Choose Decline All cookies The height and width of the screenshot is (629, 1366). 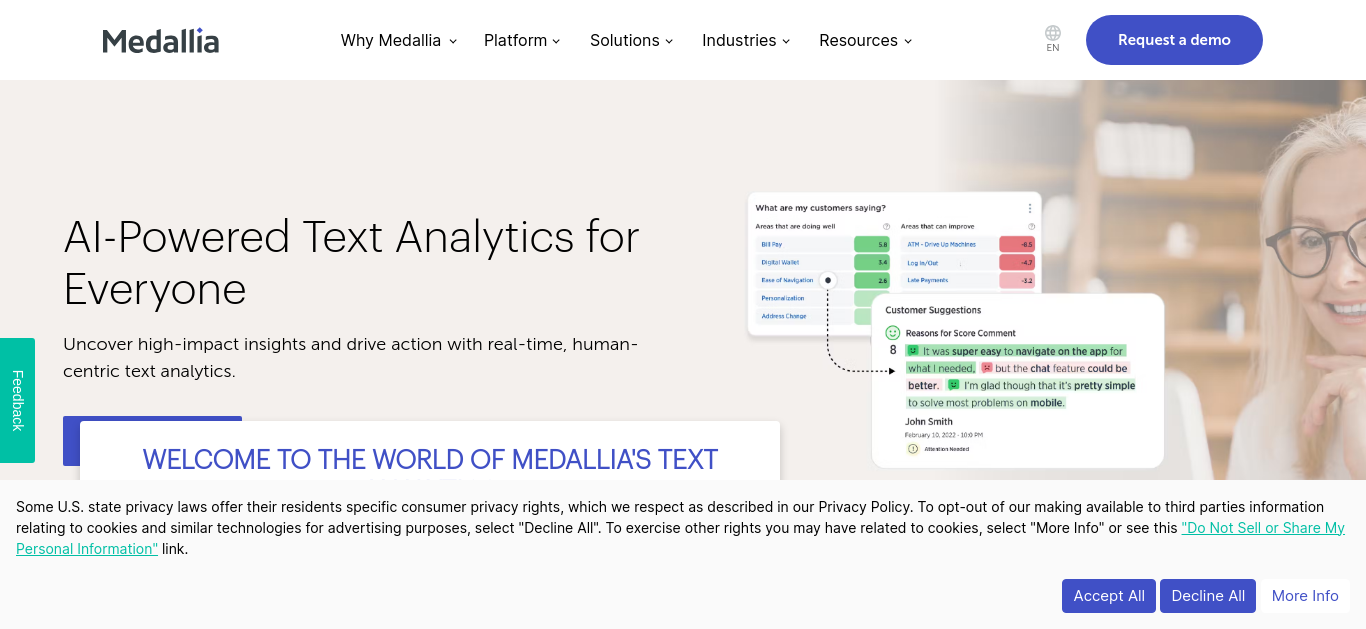1208,596
